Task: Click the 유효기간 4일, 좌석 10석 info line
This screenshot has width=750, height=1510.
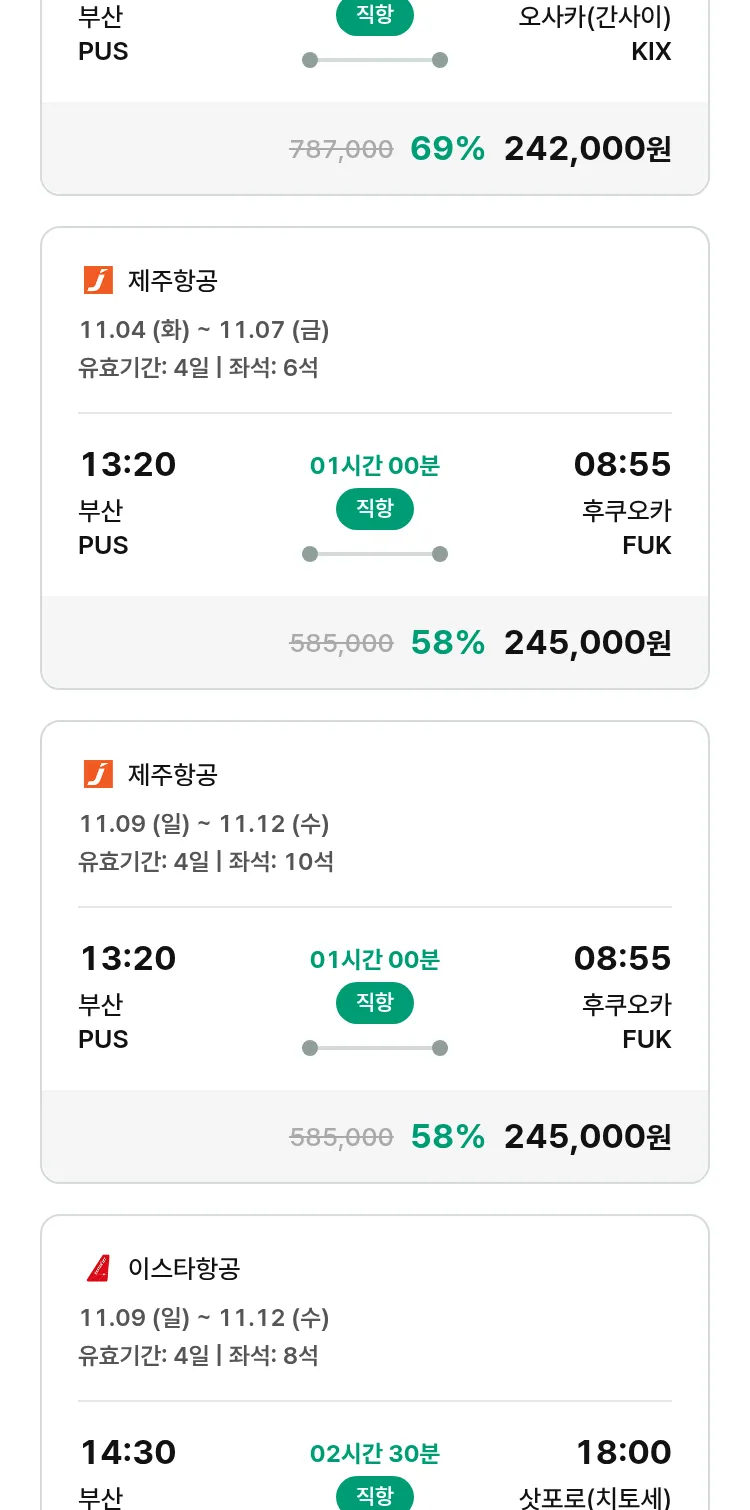Action: click(x=206, y=861)
